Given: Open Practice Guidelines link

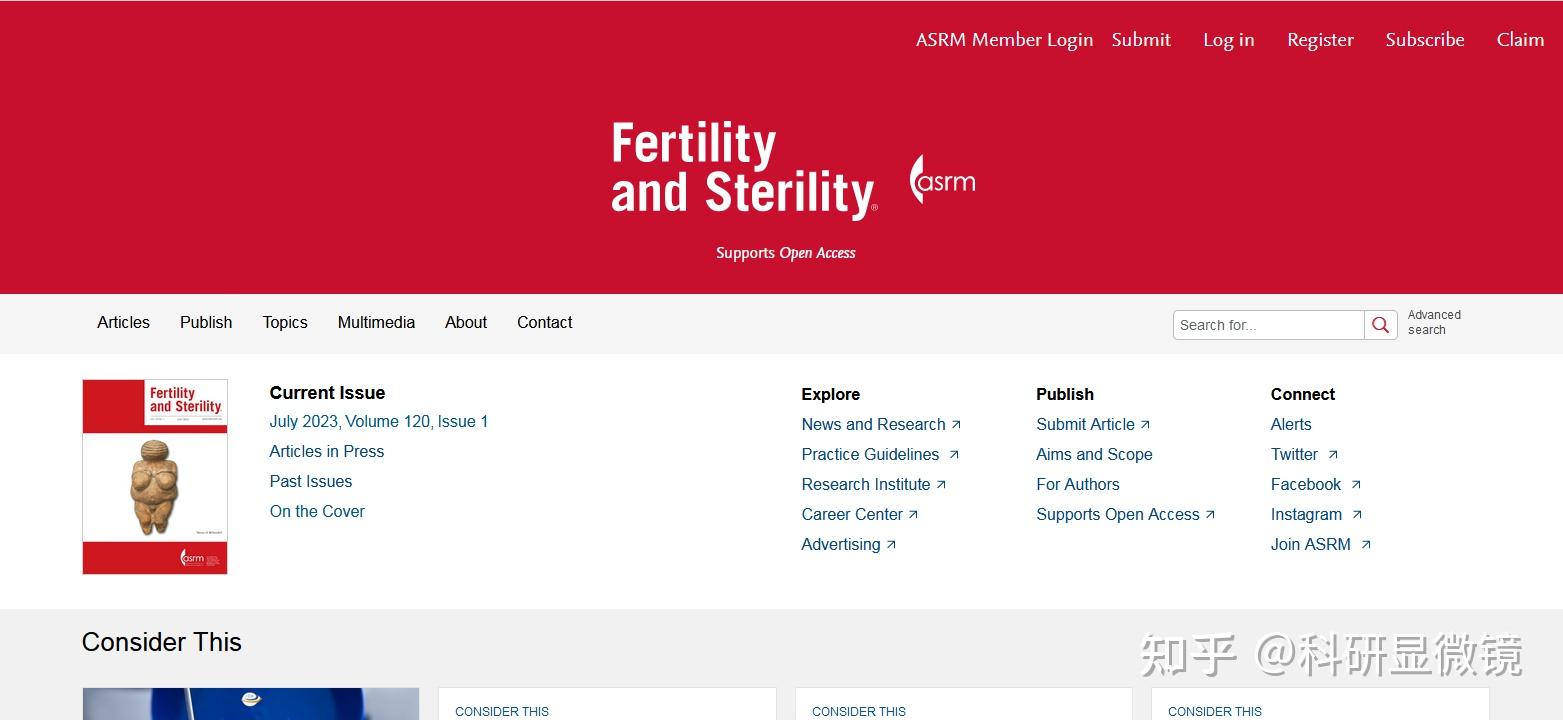Looking at the screenshot, I should tap(880, 454).
